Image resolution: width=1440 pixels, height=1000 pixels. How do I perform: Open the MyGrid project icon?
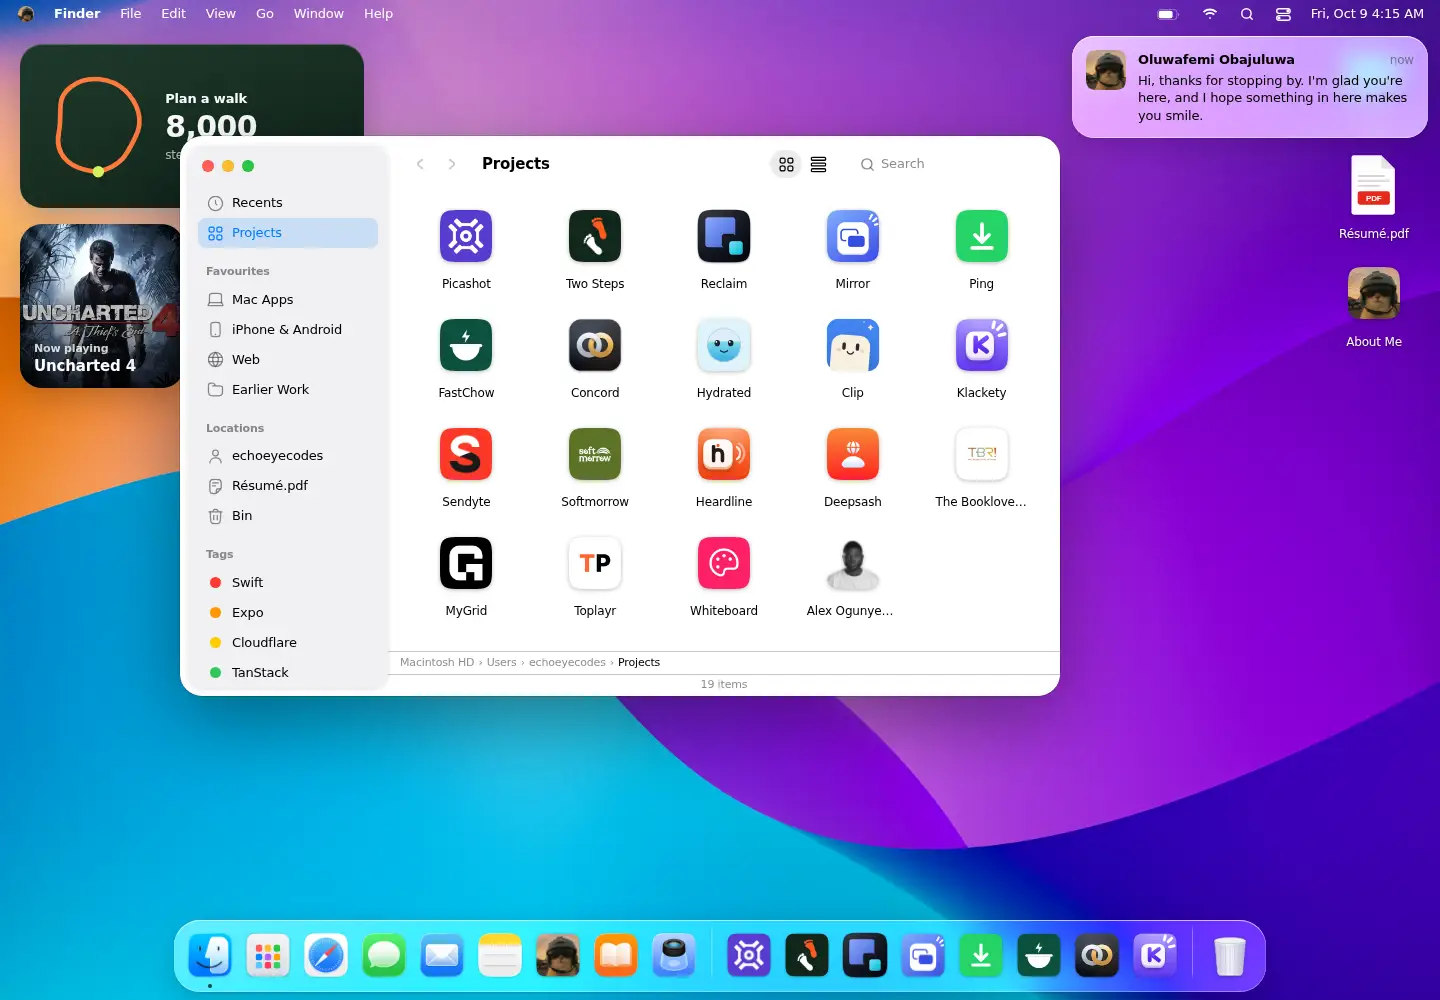coord(466,563)
